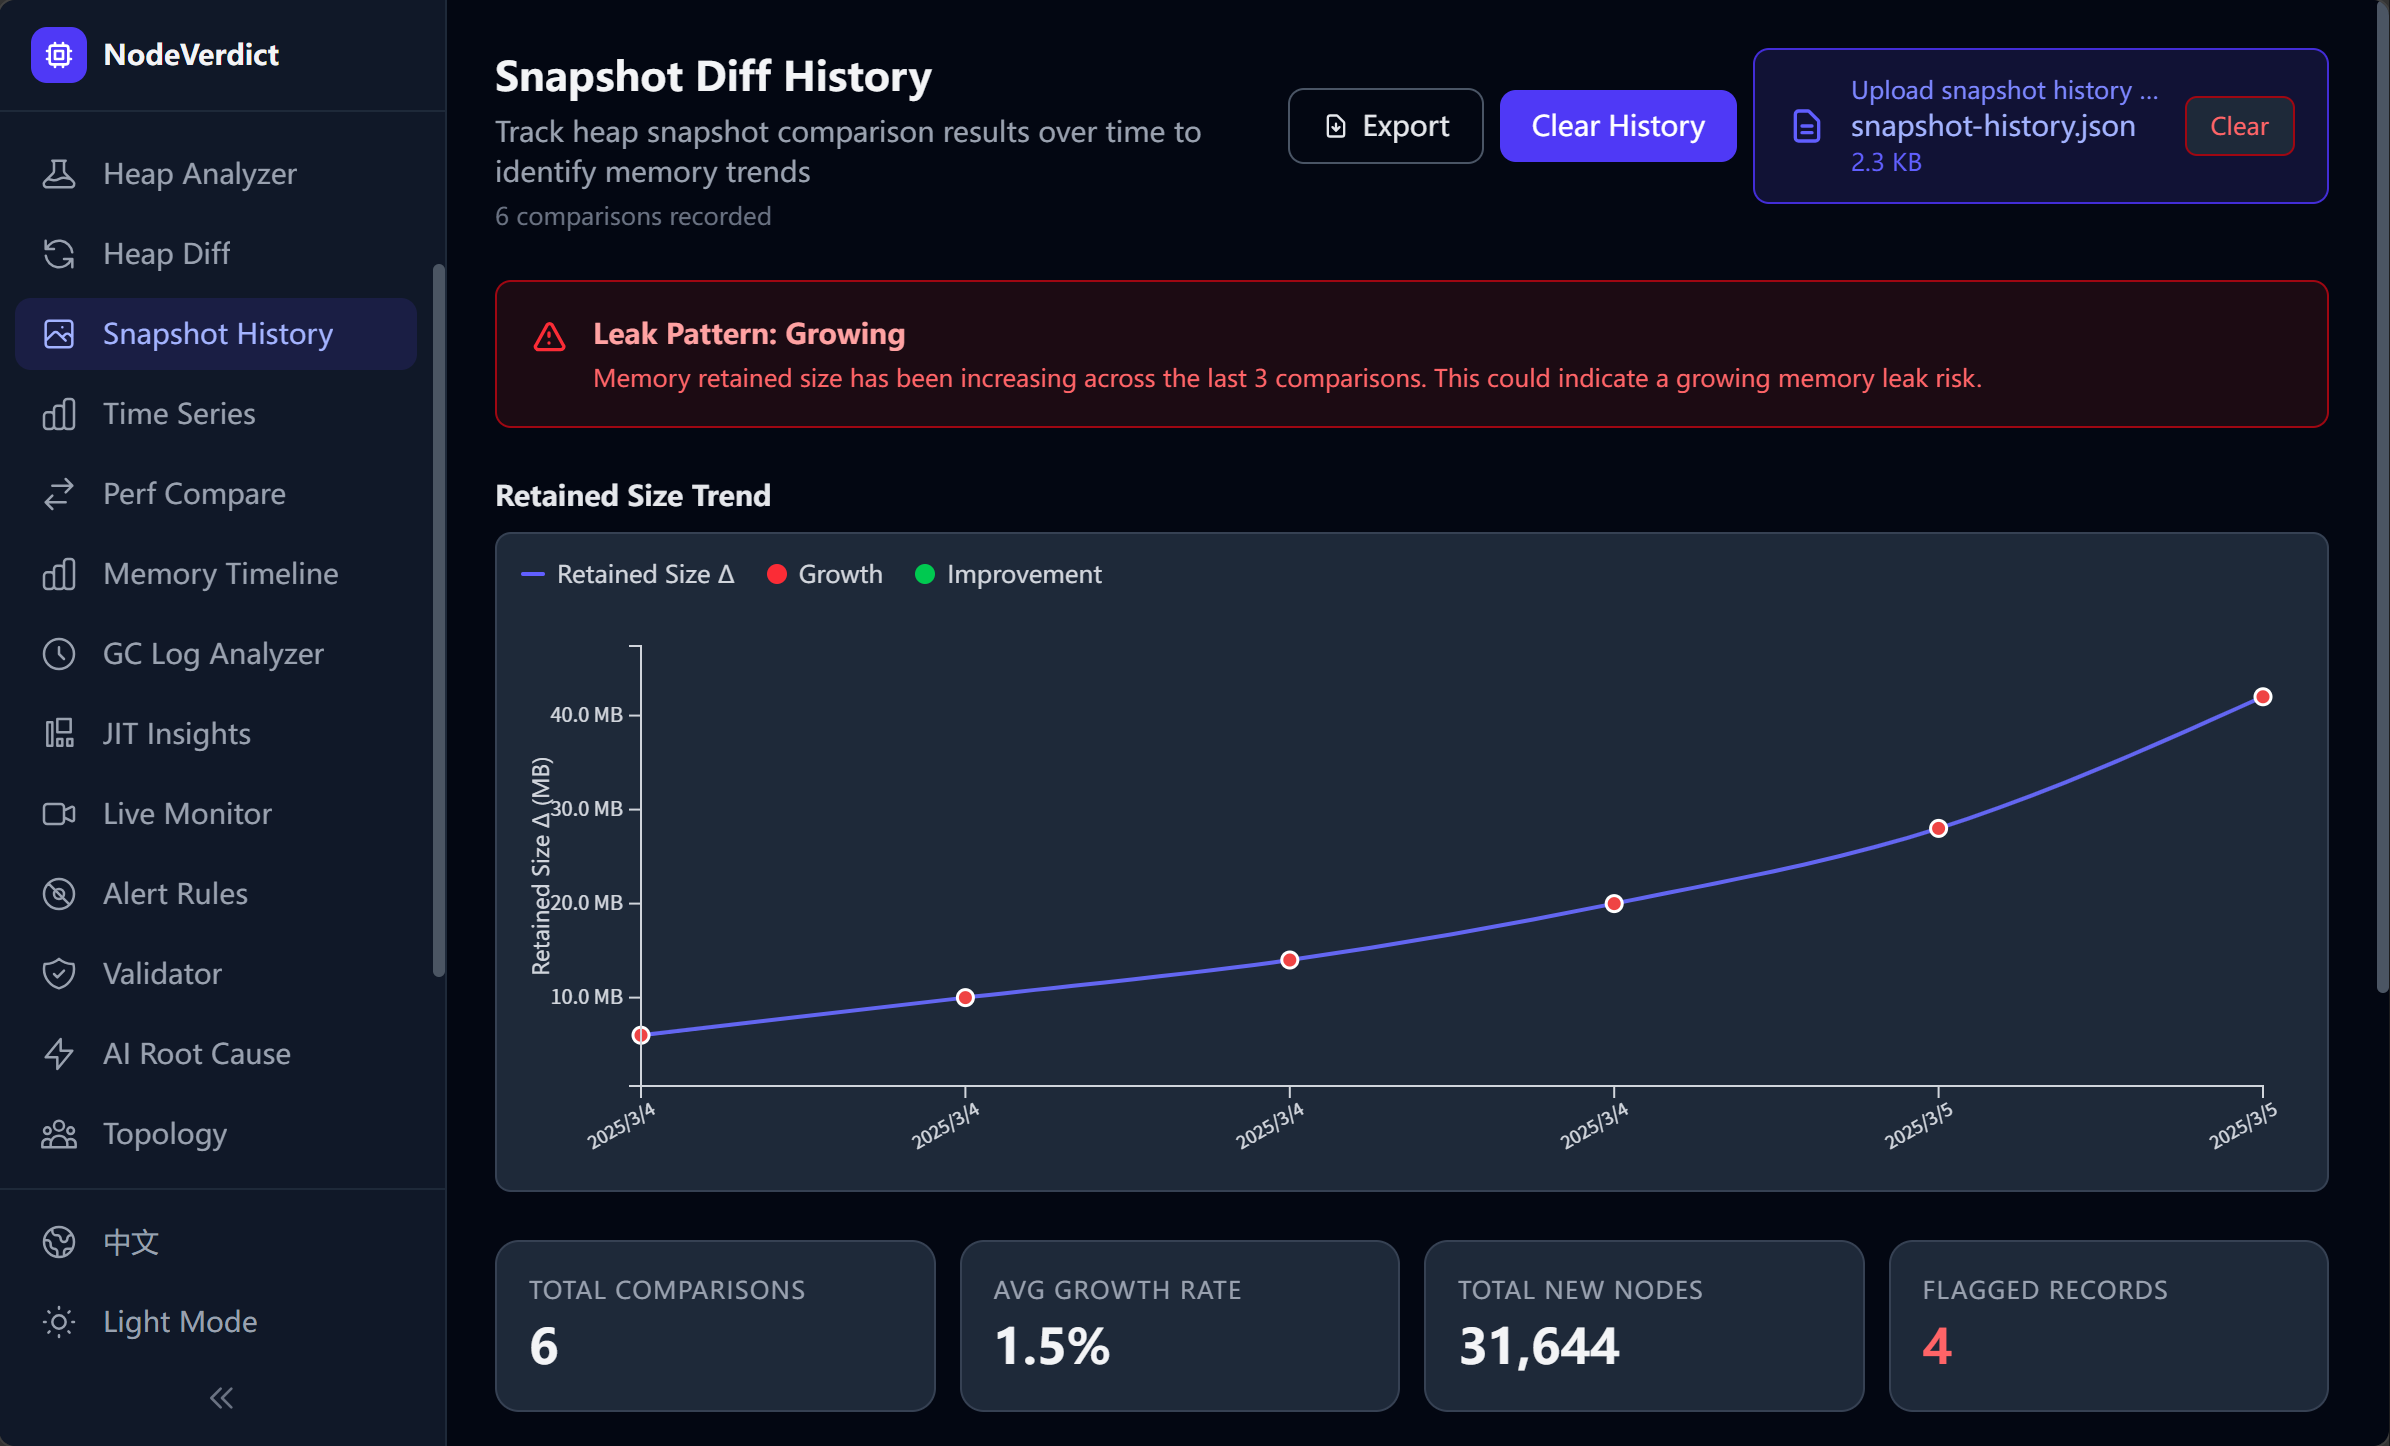This screenshot has width=2390, height=1446.
Task: Click the highest data point near 42 MB
Action: [x=2263, y=697]
